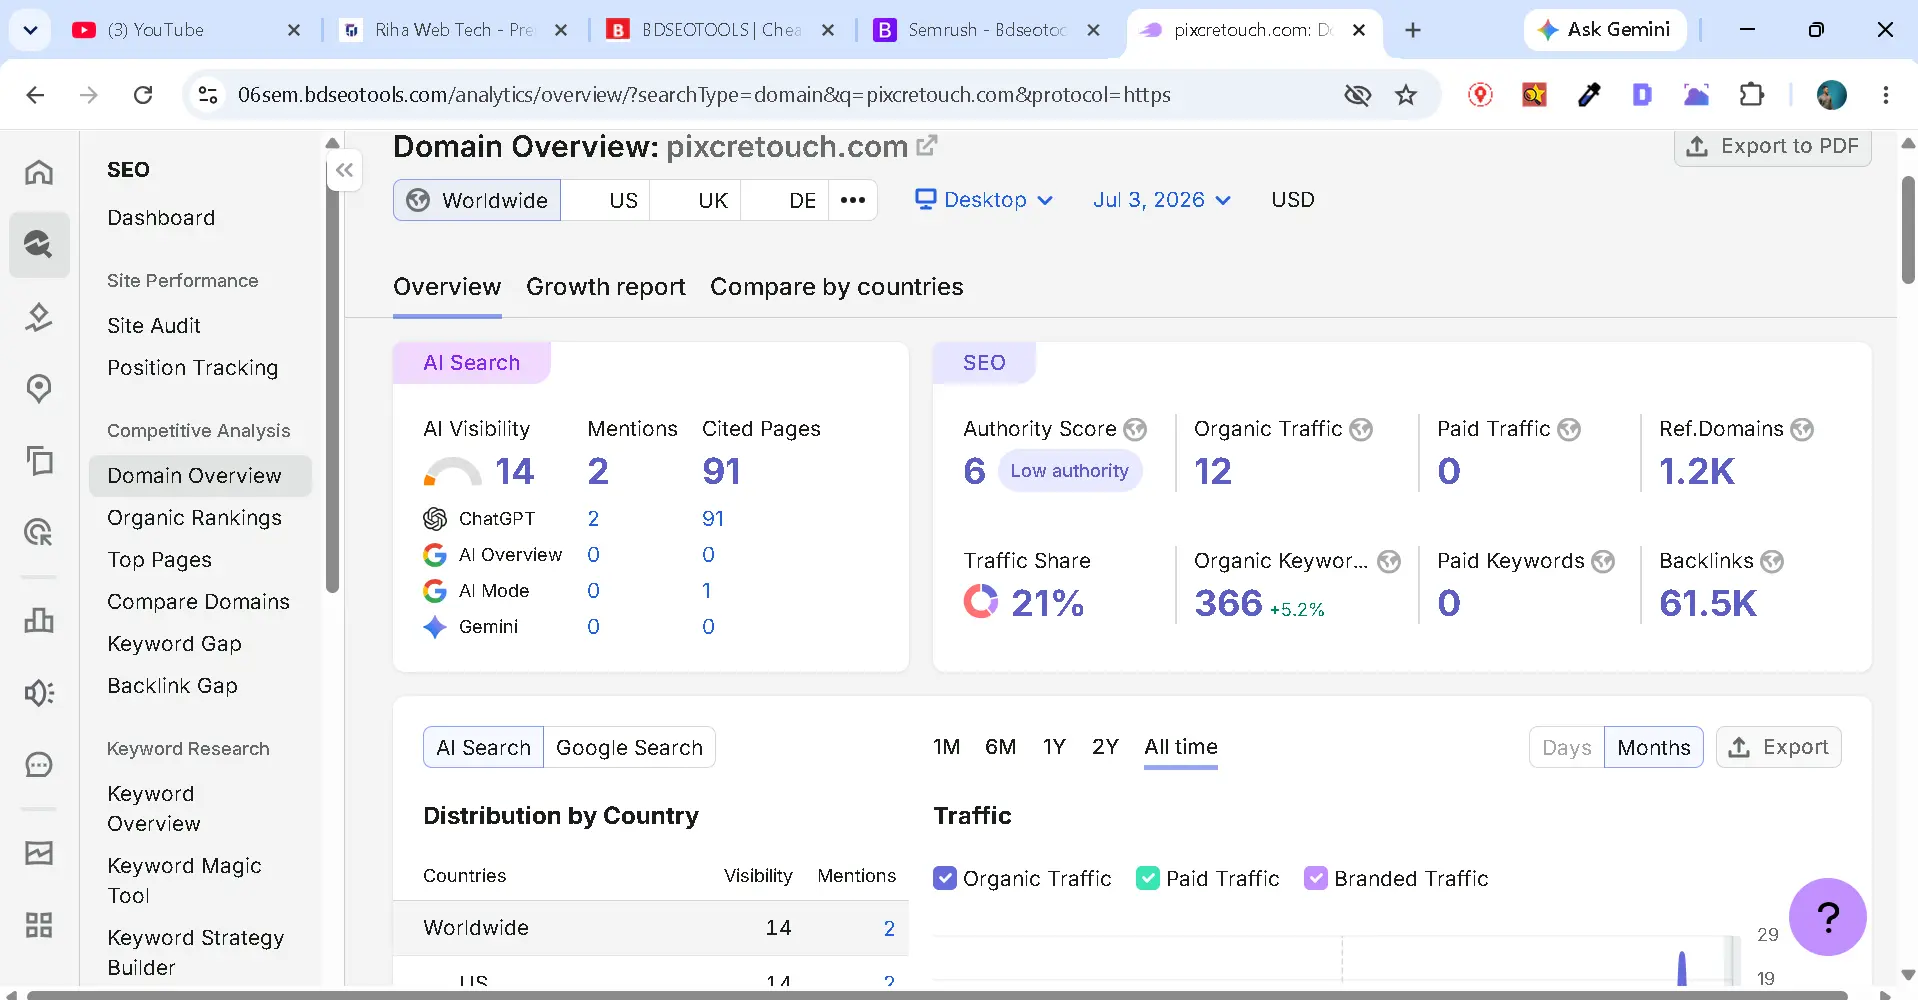Viewport: 1918px width, 1000px height.
Task: Click the tracking protection eye icon
Action: point(1357,95)
